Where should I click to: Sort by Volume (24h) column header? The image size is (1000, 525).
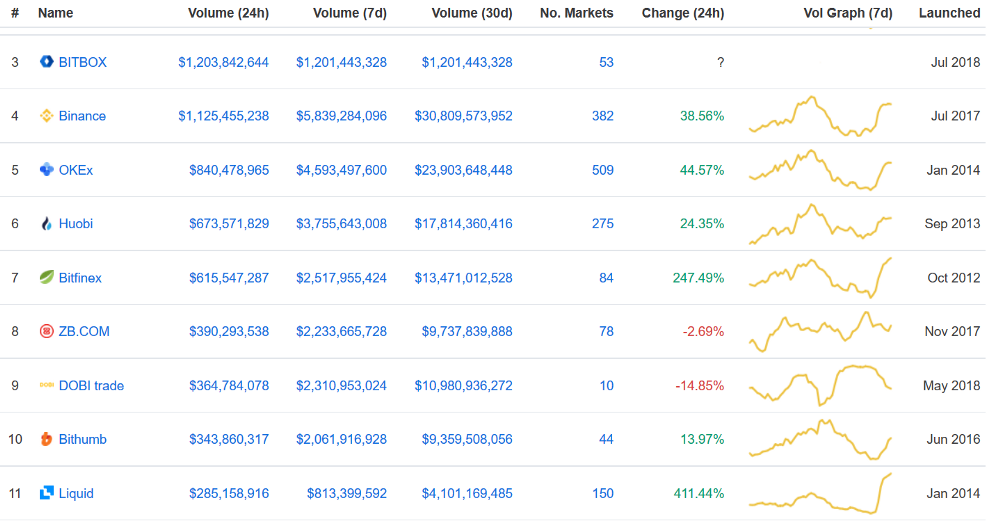[228, 13]
